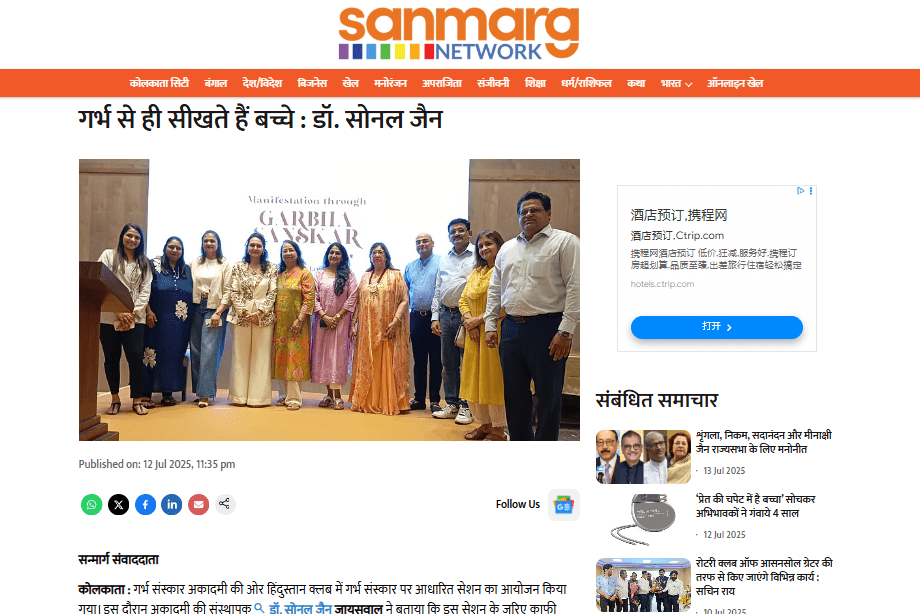Image resolution: width=920 pixels, height=614 pixels.
Task: Open the डॉ. सोनल जैन search link
Action: point(293,608)
